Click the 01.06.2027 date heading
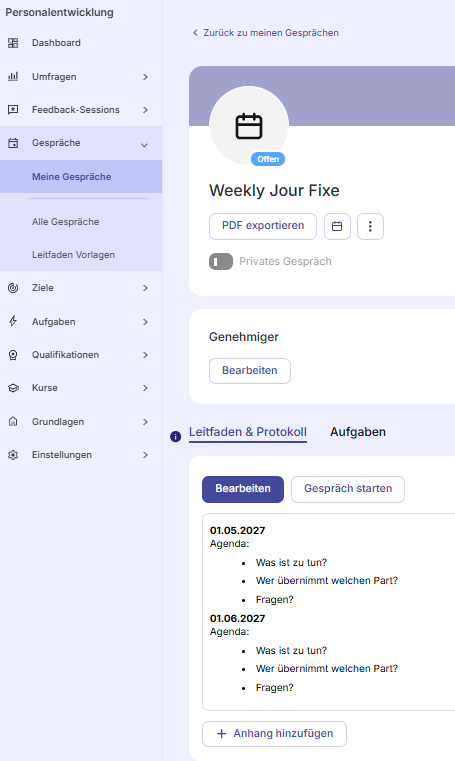Screen dimensions: 455x761 [x=237, y=618]
